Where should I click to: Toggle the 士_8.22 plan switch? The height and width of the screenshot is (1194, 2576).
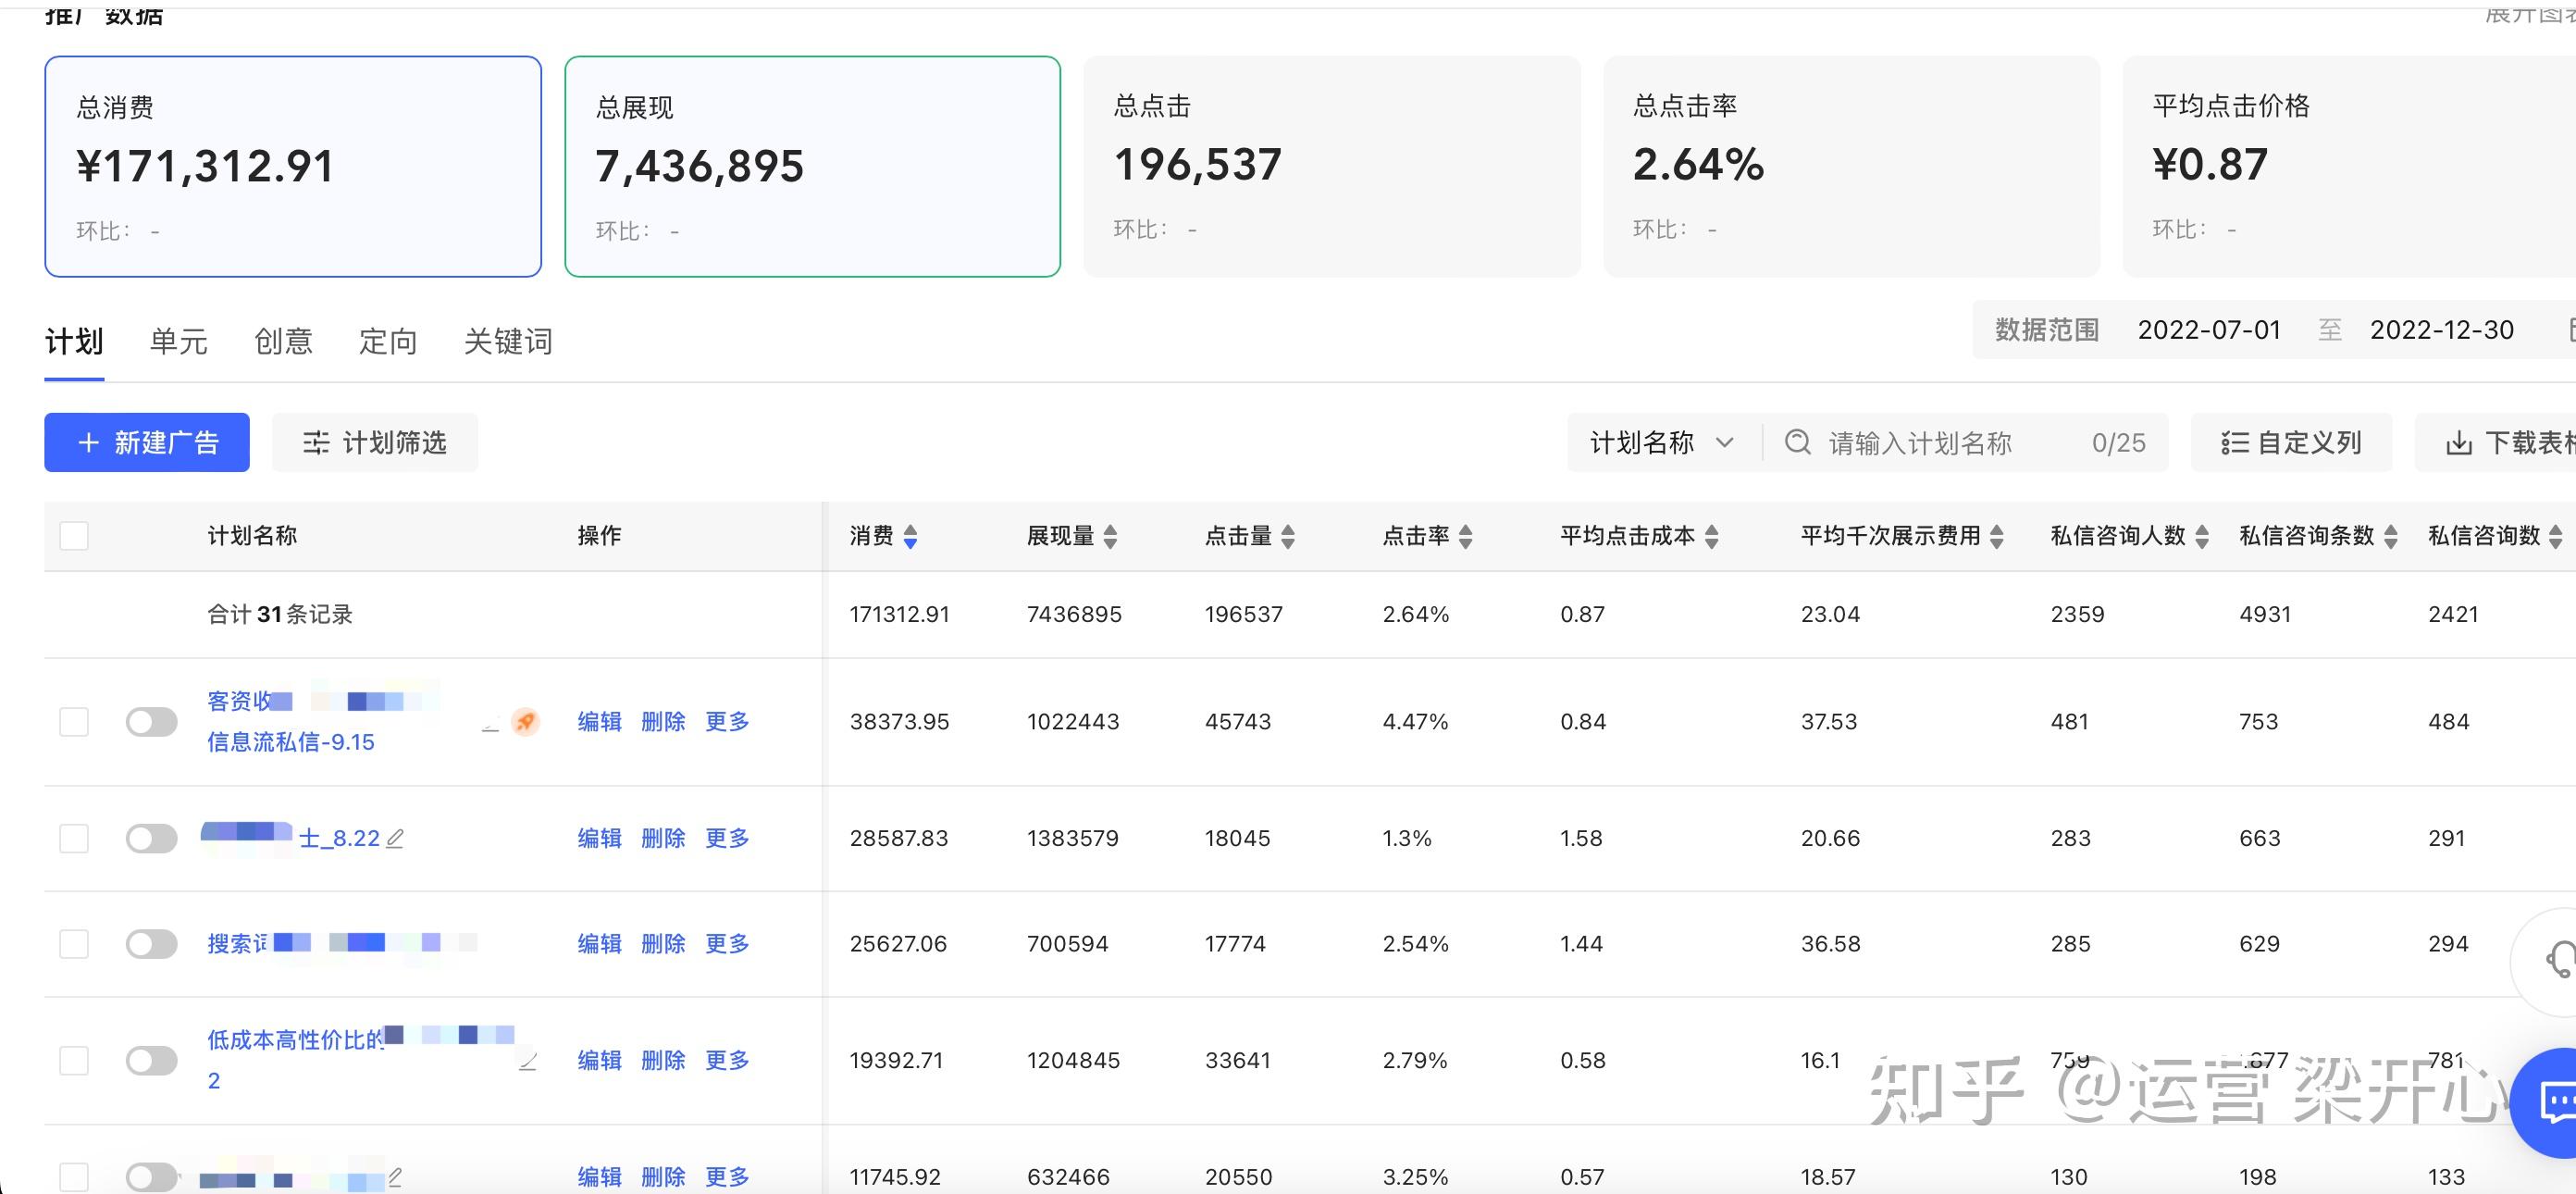pyautogui.click(x=152, y=838)
